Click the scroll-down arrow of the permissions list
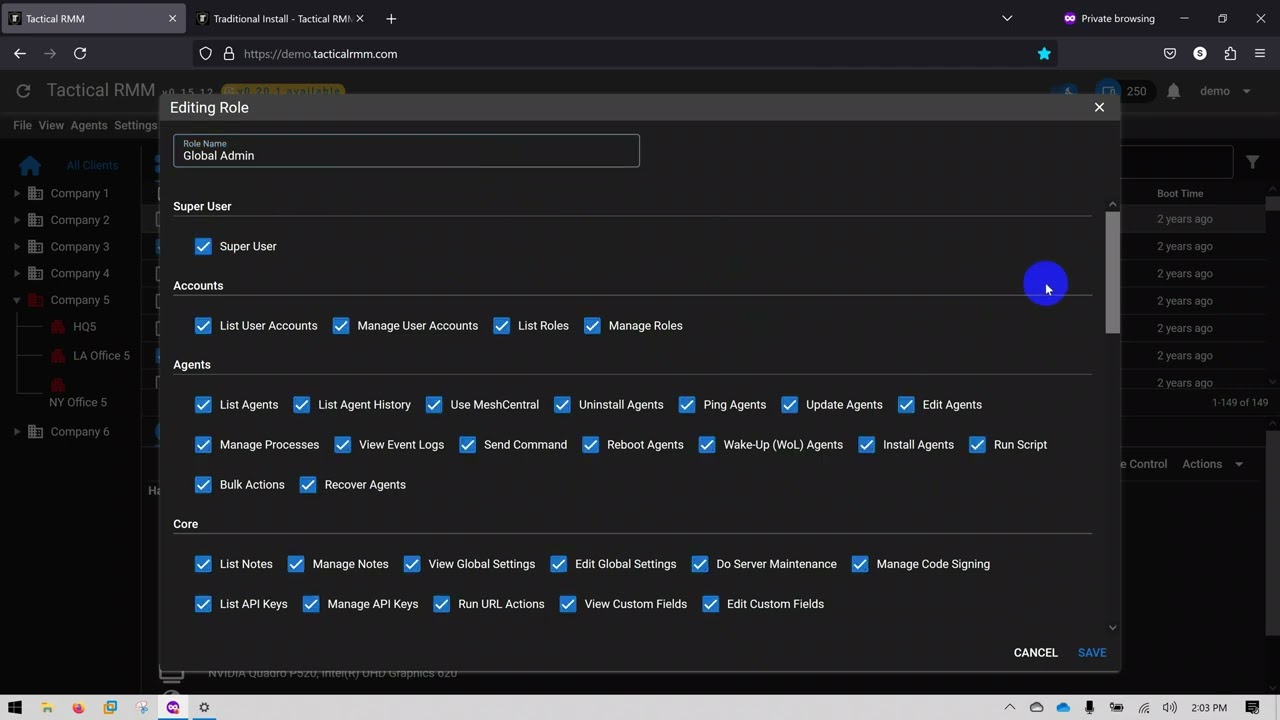 click(x=1113, y=628)
